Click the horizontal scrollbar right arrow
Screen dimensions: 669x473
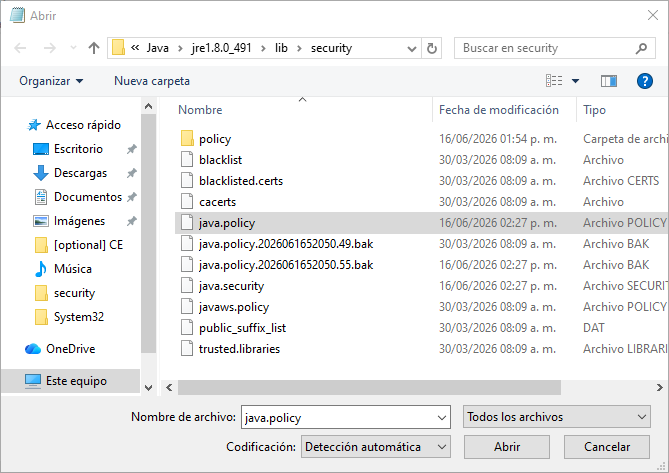[660, 387]
